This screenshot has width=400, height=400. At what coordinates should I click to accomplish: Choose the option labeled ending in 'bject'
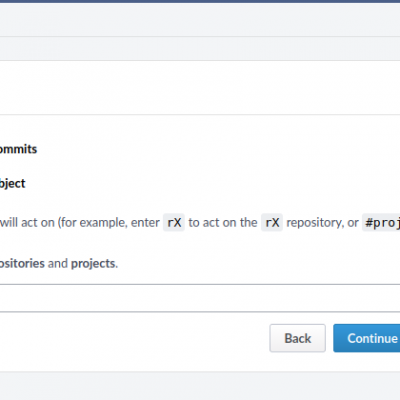pyautogui.click(x=13, y=183)
